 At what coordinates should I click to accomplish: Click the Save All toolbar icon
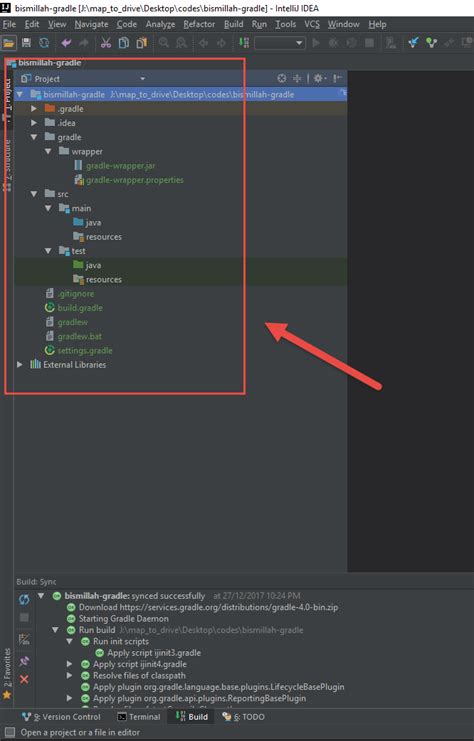tap(26, 43)
